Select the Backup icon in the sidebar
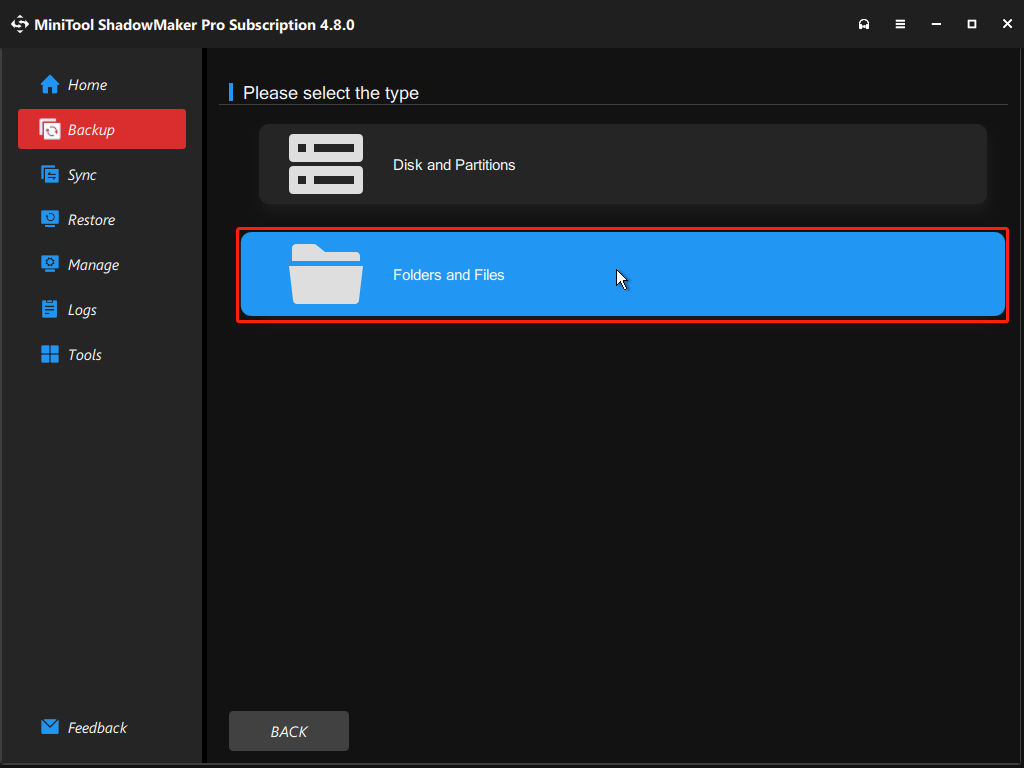This screenshot has width=1024, height=768. (x=48, y=129)
